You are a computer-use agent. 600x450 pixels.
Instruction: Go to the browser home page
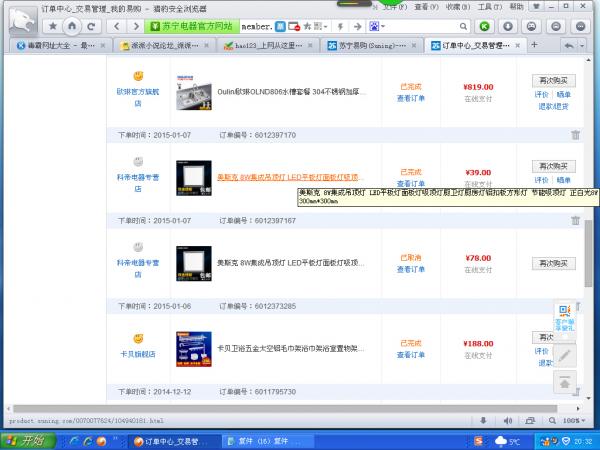pos(72,26)
